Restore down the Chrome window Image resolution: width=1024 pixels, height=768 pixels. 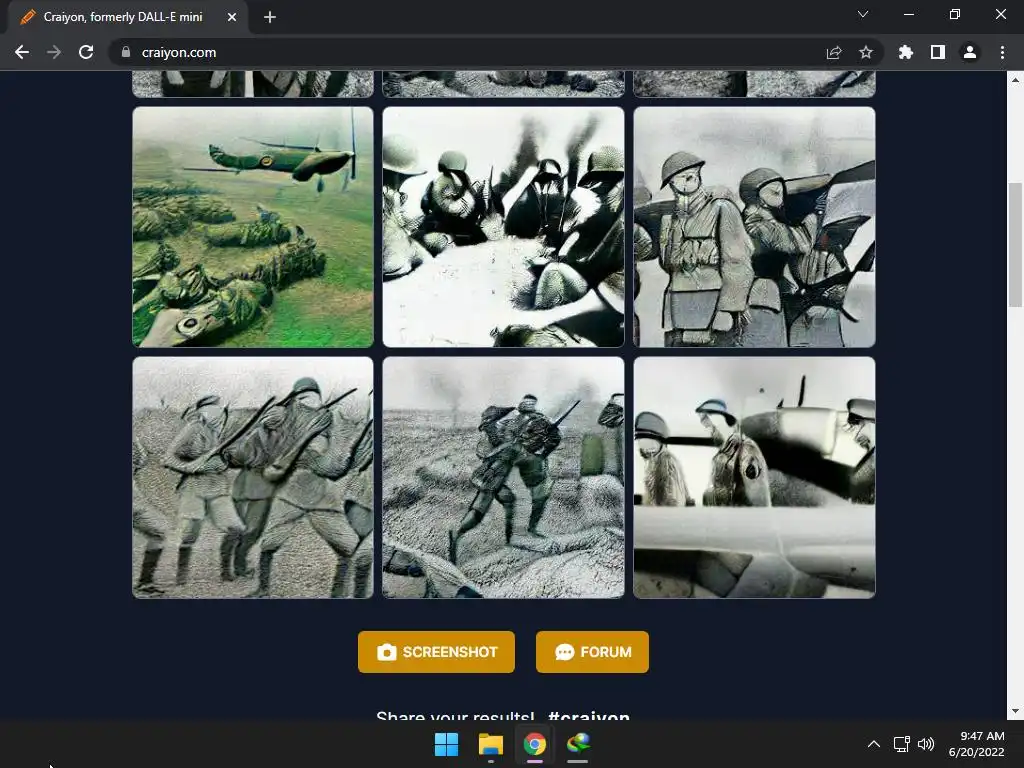pos(955,14)
